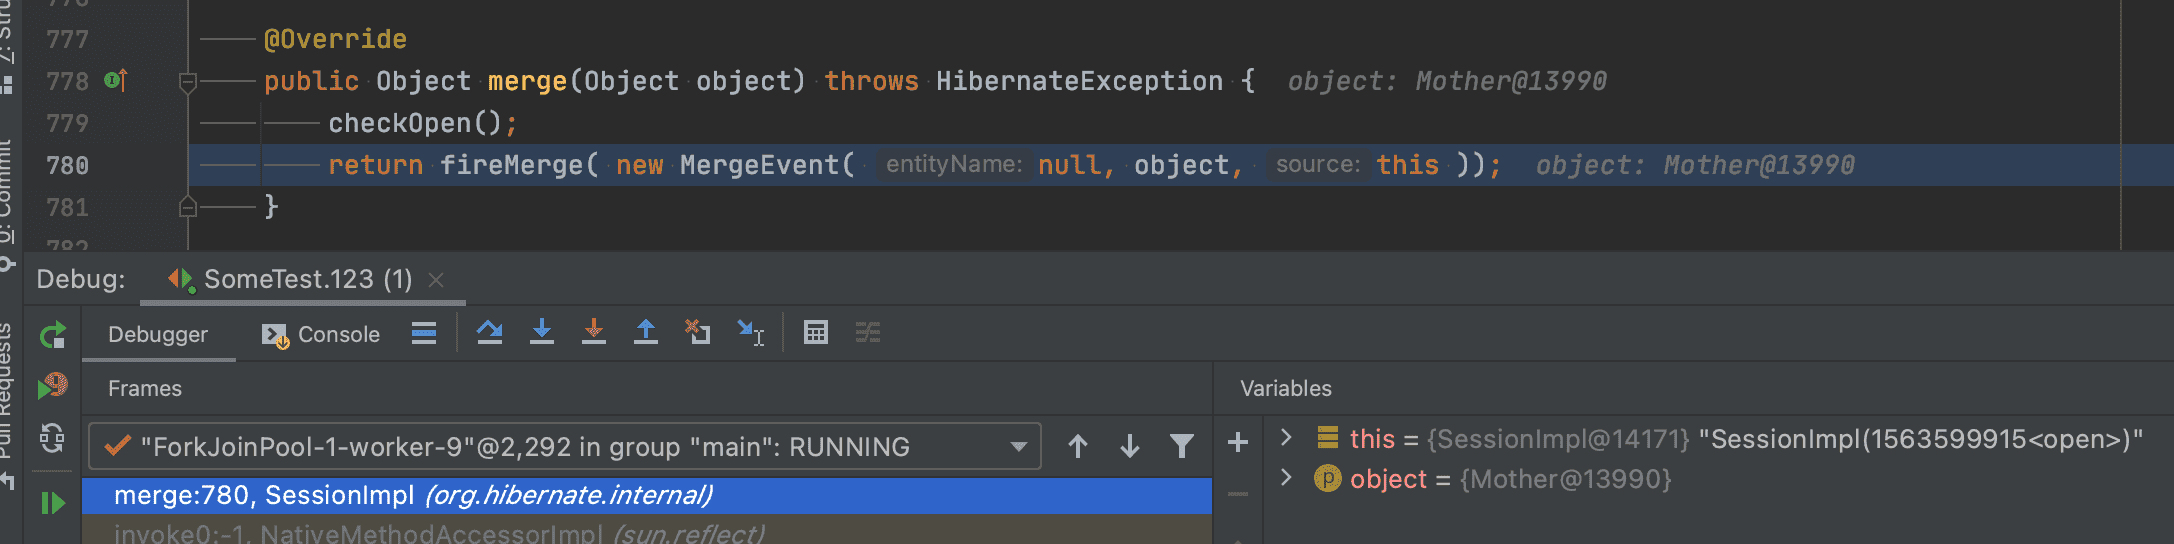This screenshot has height=544, width=2174.
Task: Open the Evaluate Expression calculator icon
Action: click(816, 333)
